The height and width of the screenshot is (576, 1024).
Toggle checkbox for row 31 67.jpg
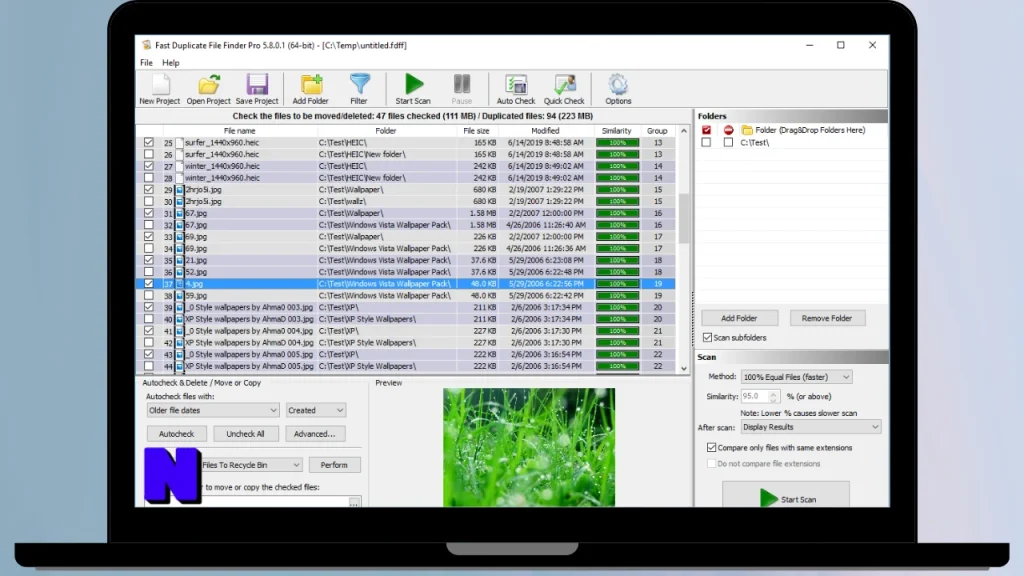click(149, 213)
